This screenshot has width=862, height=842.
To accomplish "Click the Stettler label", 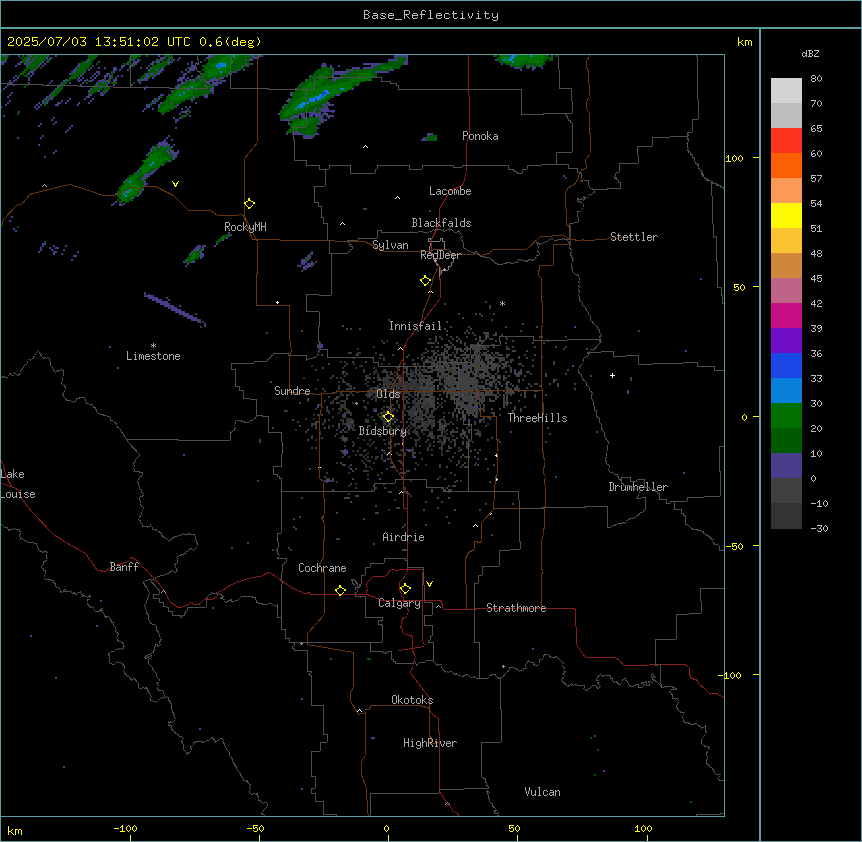I will tap(634, 237).
